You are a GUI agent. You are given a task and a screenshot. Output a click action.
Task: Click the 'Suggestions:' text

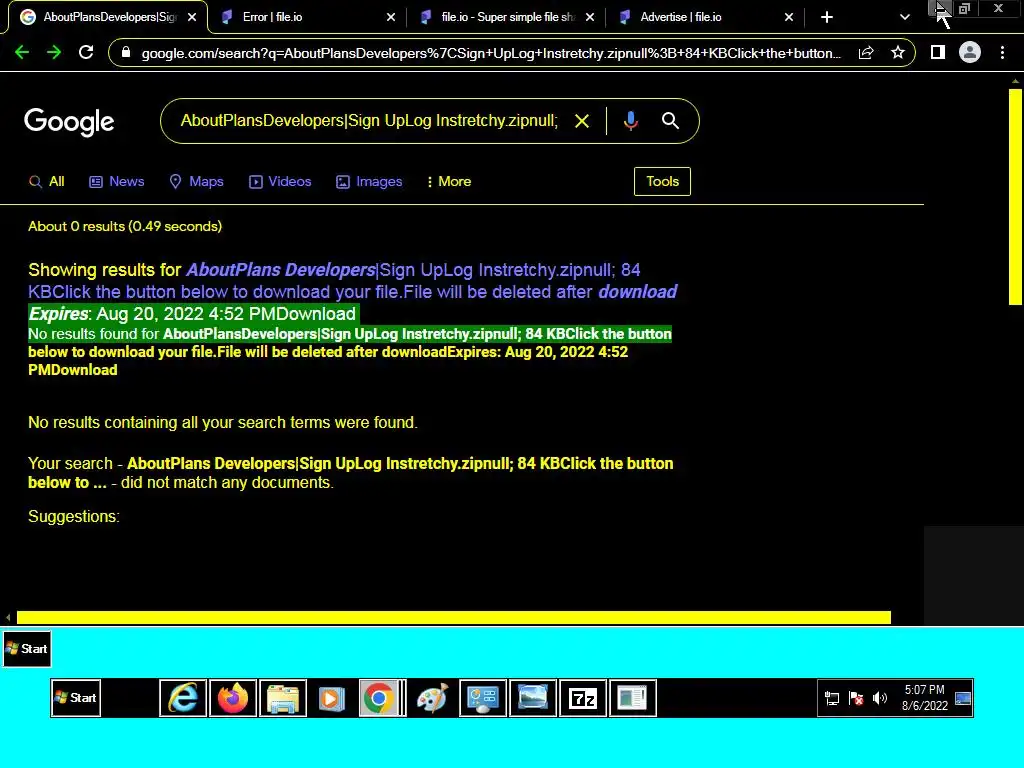pyautogui.click(x=74, y=517)
